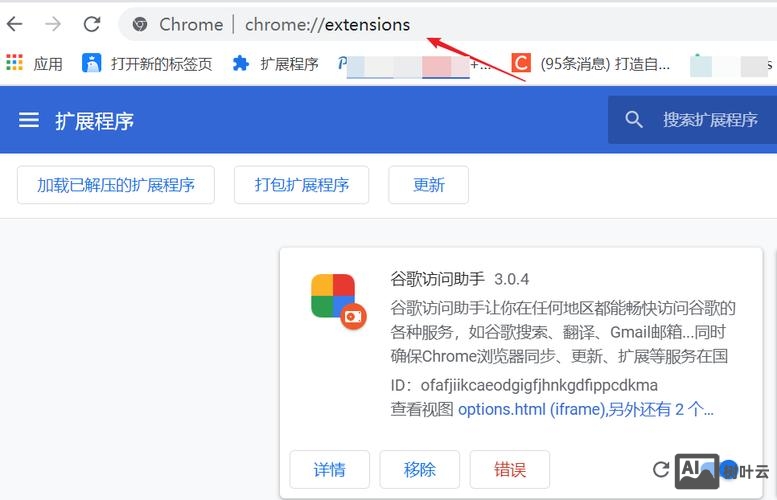Click the extension ID ofafjiikcaeodgigfjhnkgdfippcdkma text
This screenshot has height=500, width=777.
[x=539, y=385]
